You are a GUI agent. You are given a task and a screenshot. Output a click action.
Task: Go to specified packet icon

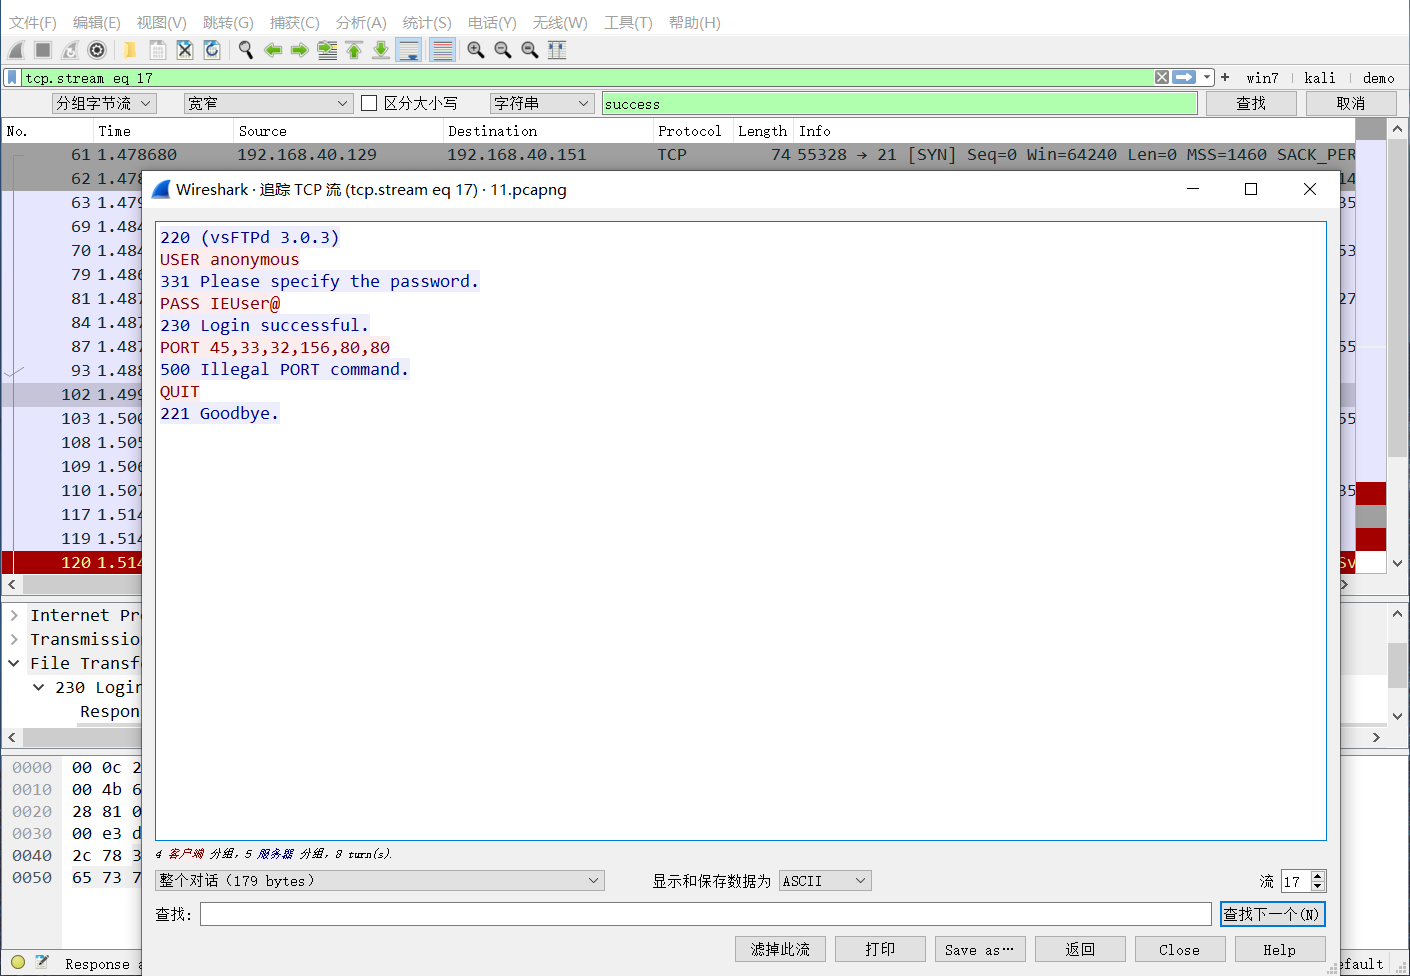327,50
